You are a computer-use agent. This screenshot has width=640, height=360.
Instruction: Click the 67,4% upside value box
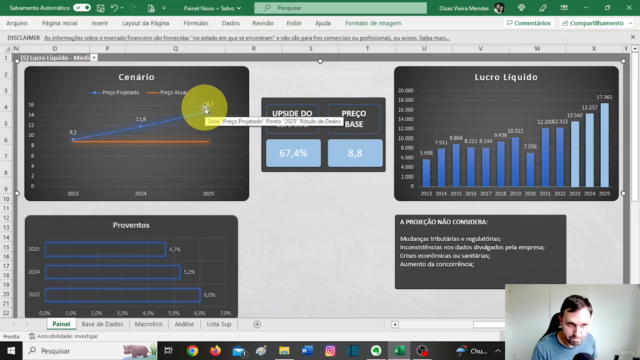pos(293,153)
